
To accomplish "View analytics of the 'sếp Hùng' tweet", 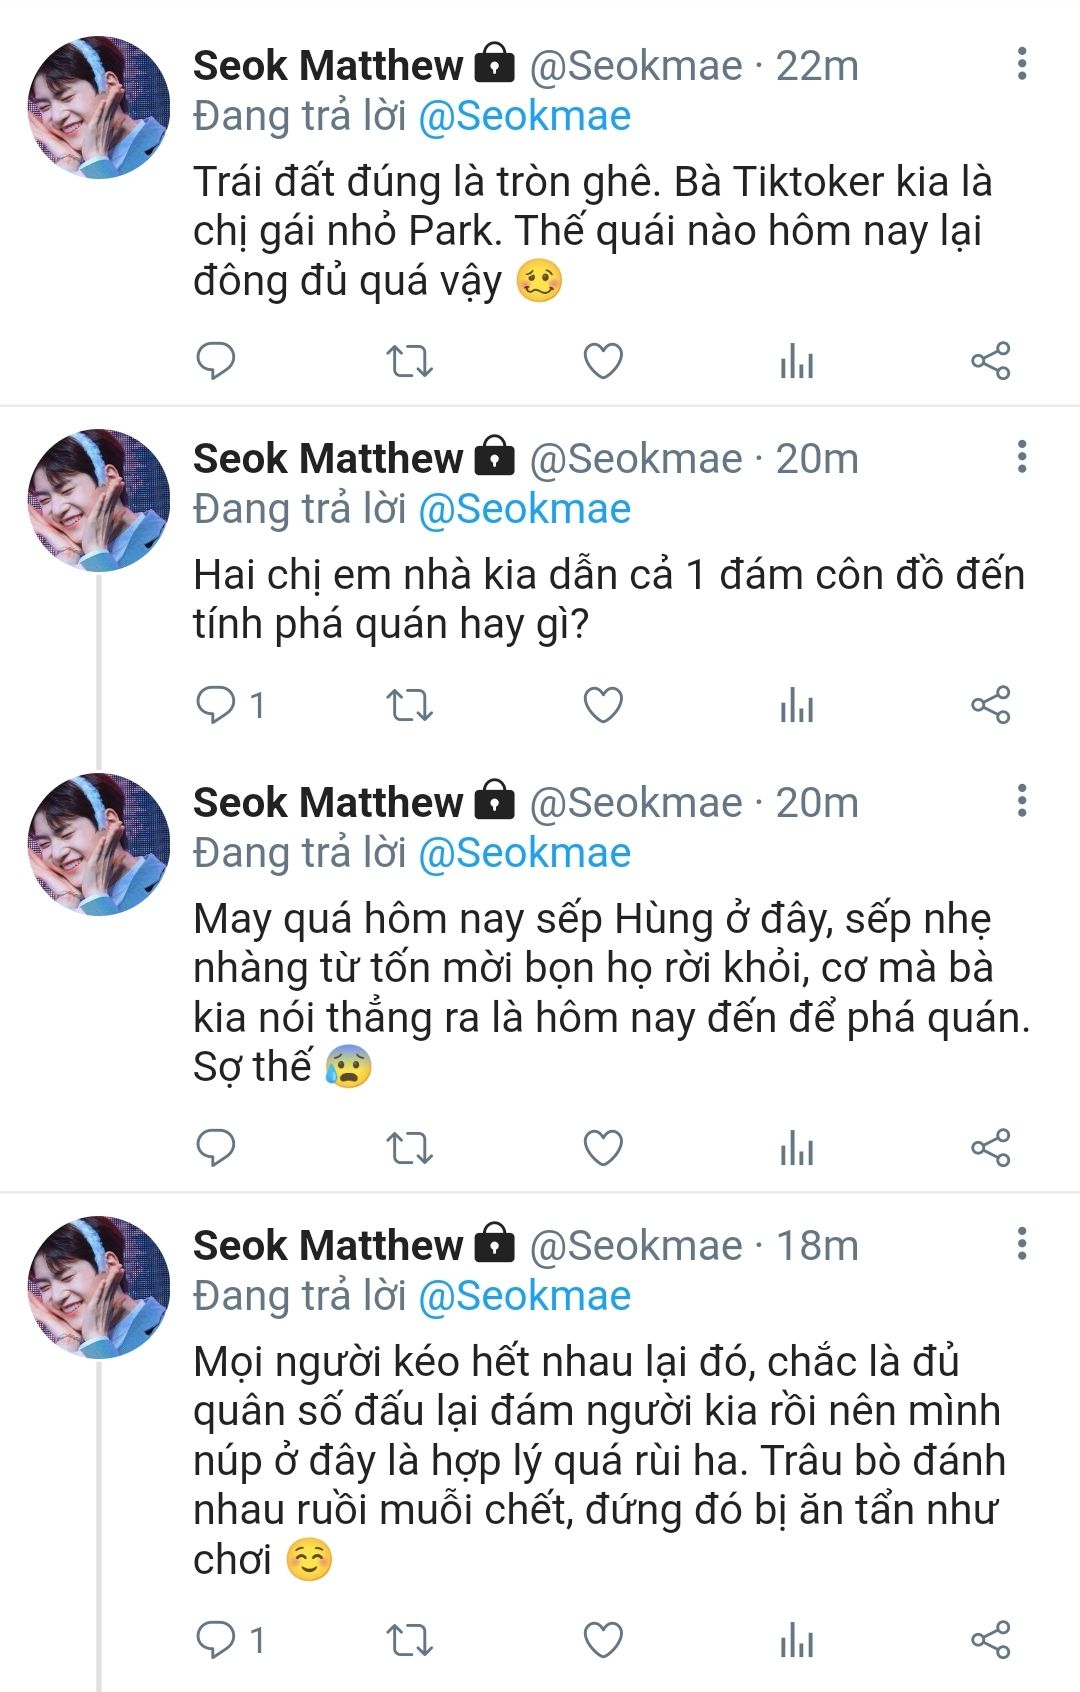I will 797,1148.
